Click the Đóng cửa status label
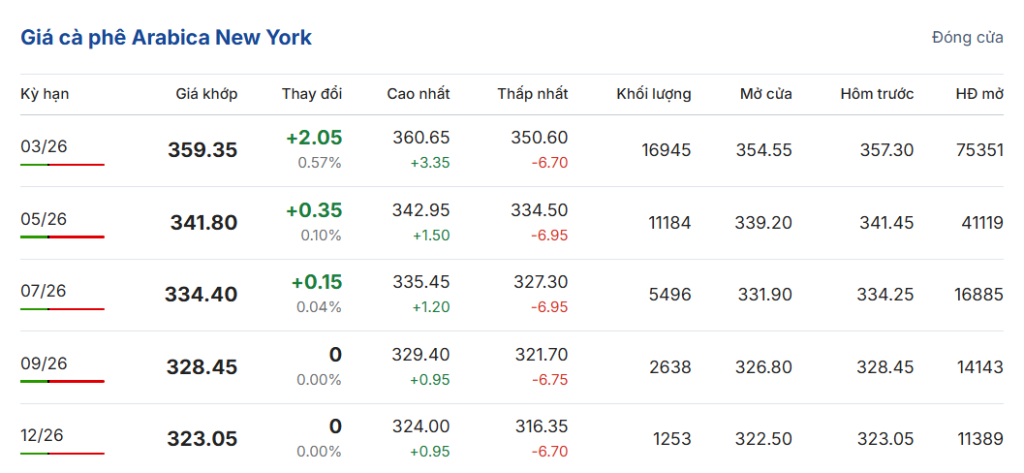Screen dimensions: 1024x473 coord(967,38)
